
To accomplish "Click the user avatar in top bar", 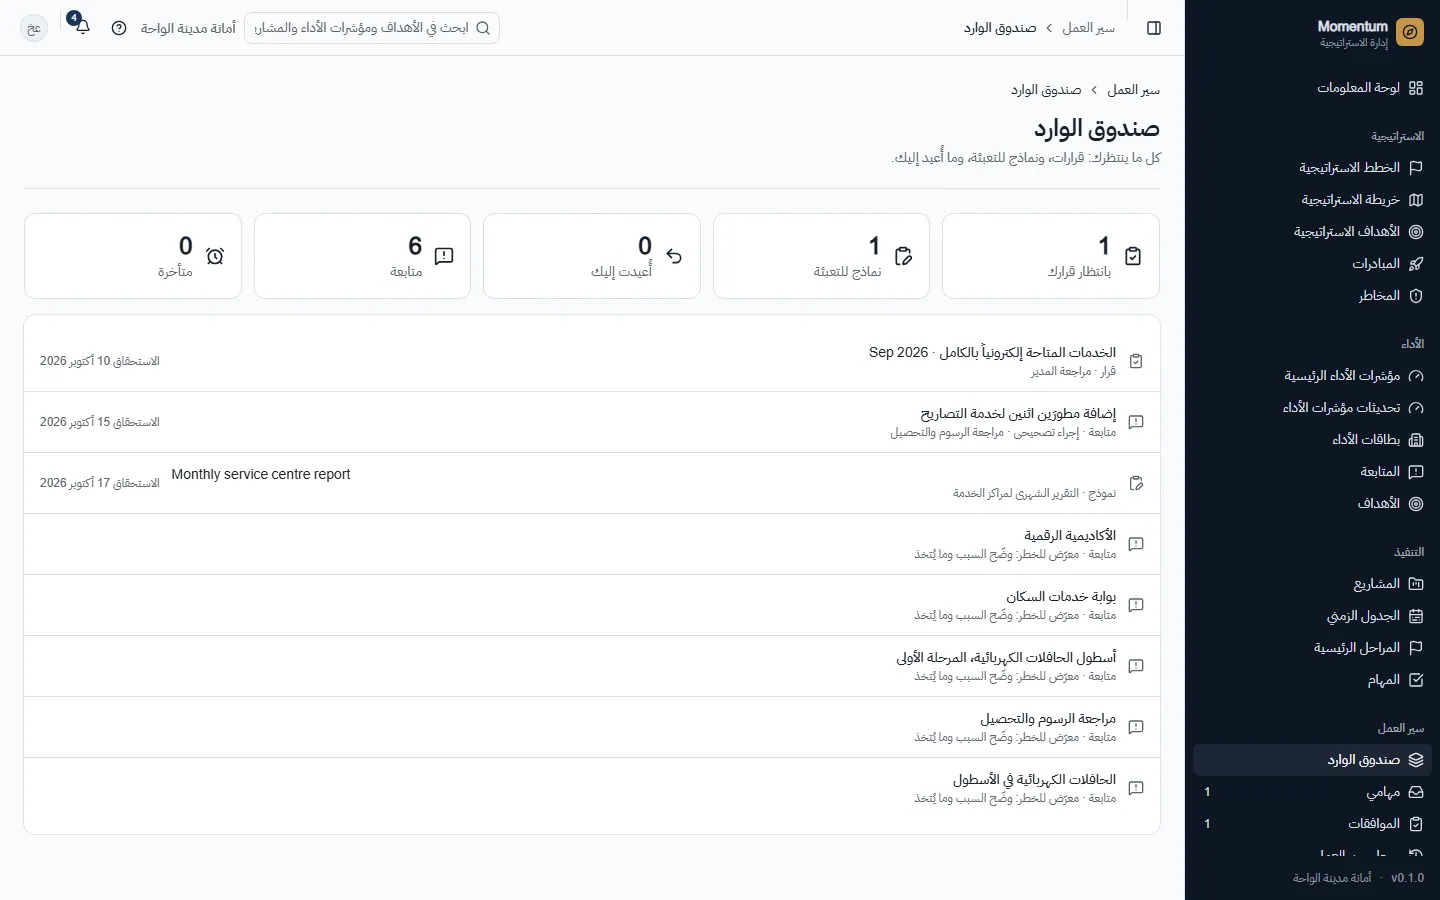I will [34, 28].
